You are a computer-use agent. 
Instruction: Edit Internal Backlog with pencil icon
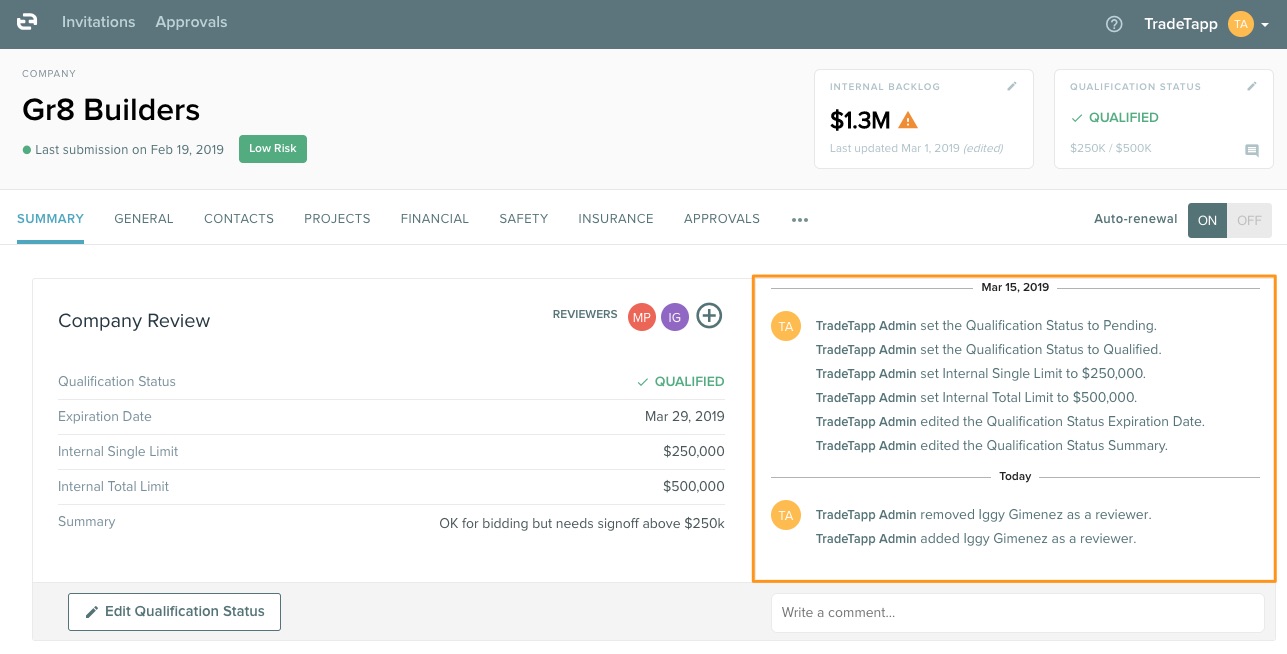pos(1012,87)
